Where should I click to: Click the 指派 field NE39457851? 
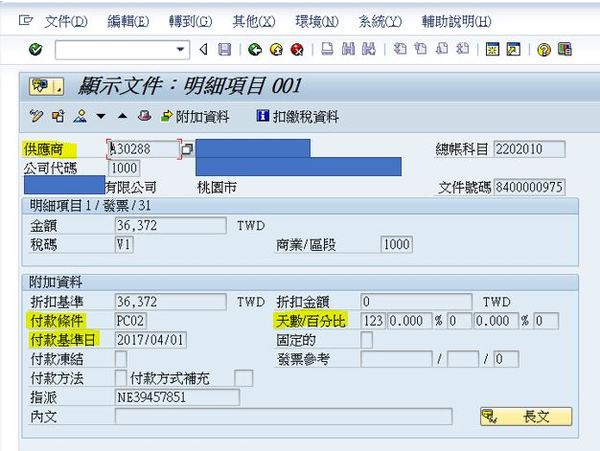pyautogui.click(x=177, y=397)
